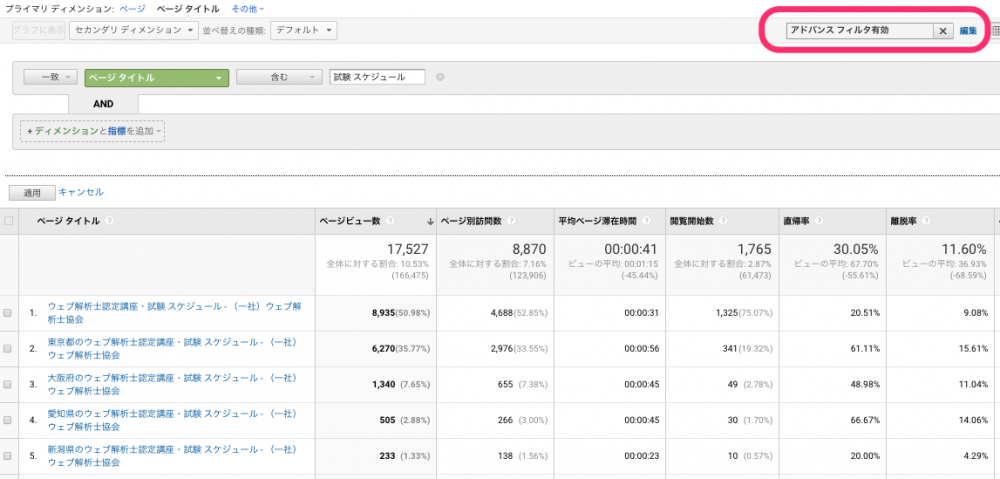Open help icon beside ページビュー数 header
The height and width of the screenshot is (479, 1000).
click(390, 221)
